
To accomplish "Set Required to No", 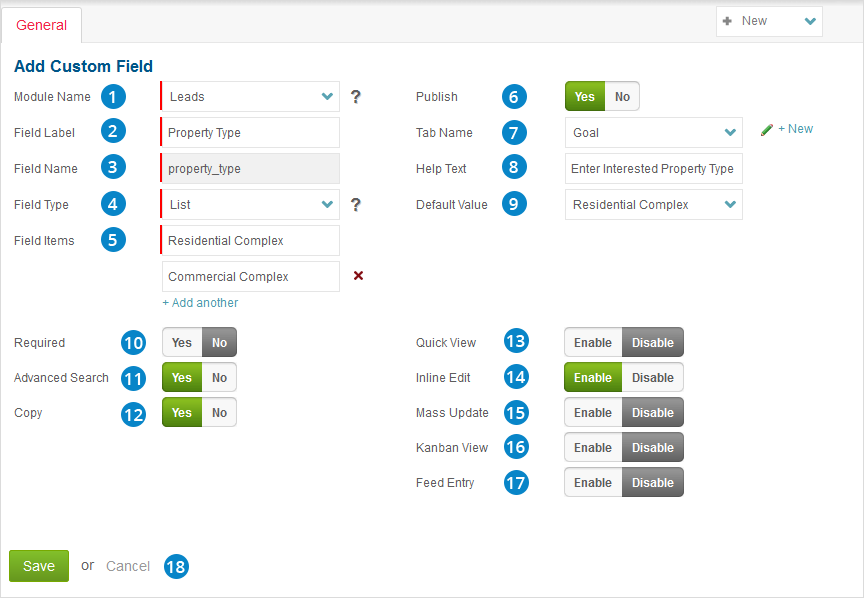I will click(x=219, y=342).
